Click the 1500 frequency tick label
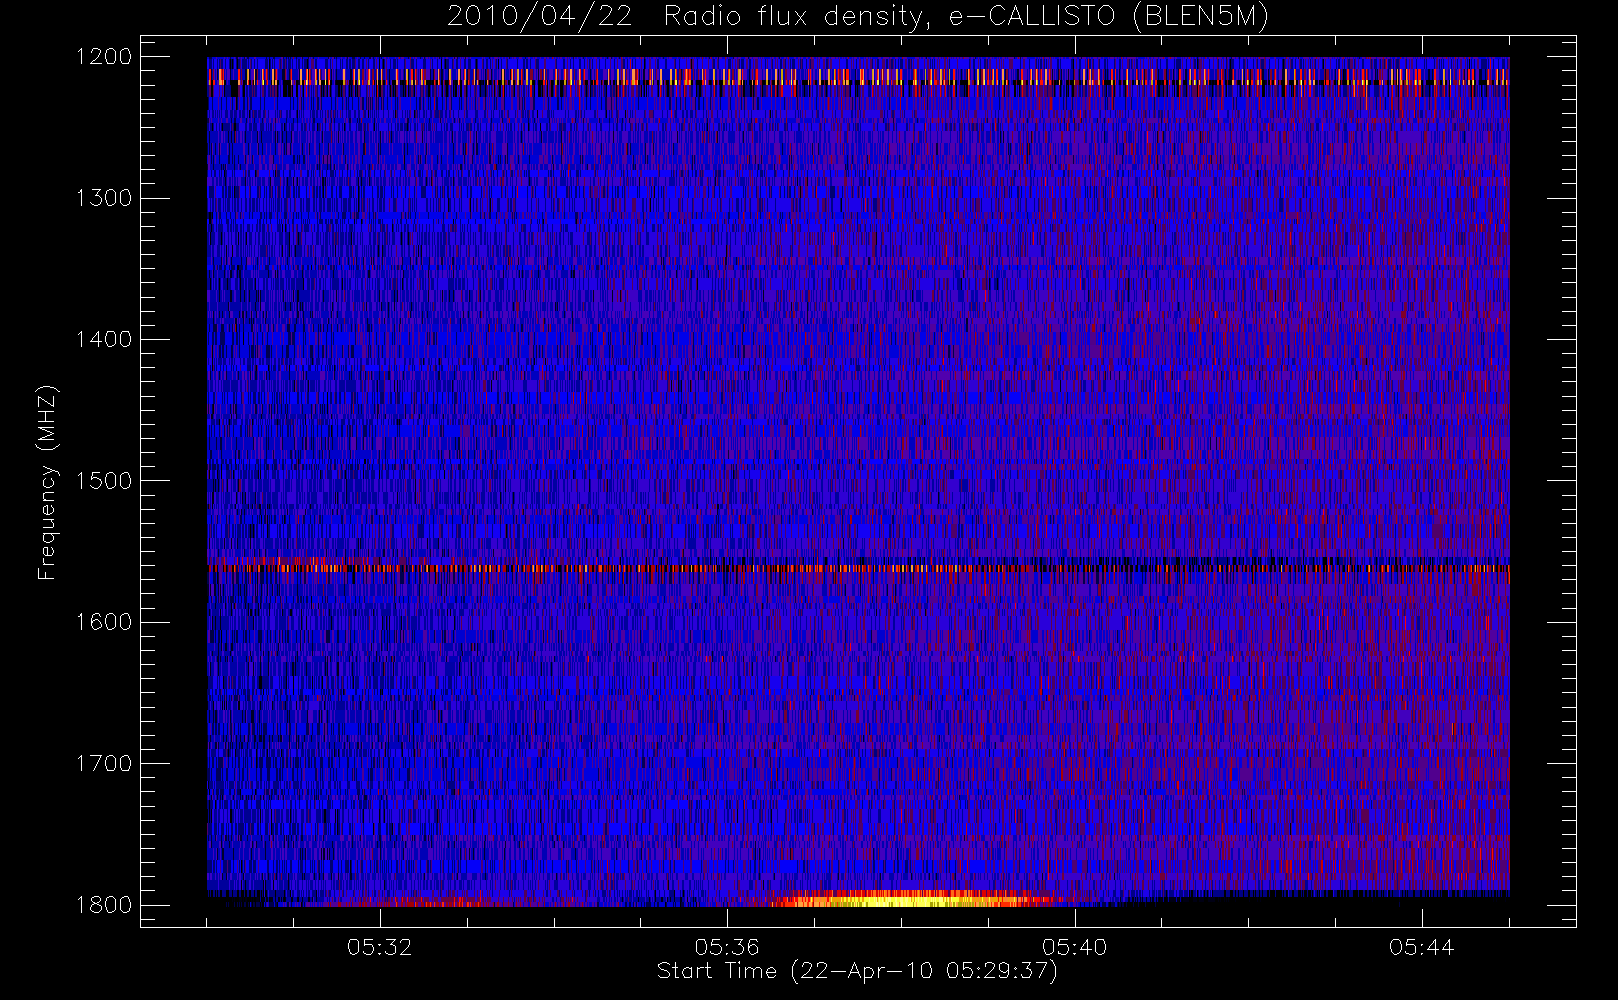The height and width of the screenshot is (1000, 1618). tap(104, 481)
